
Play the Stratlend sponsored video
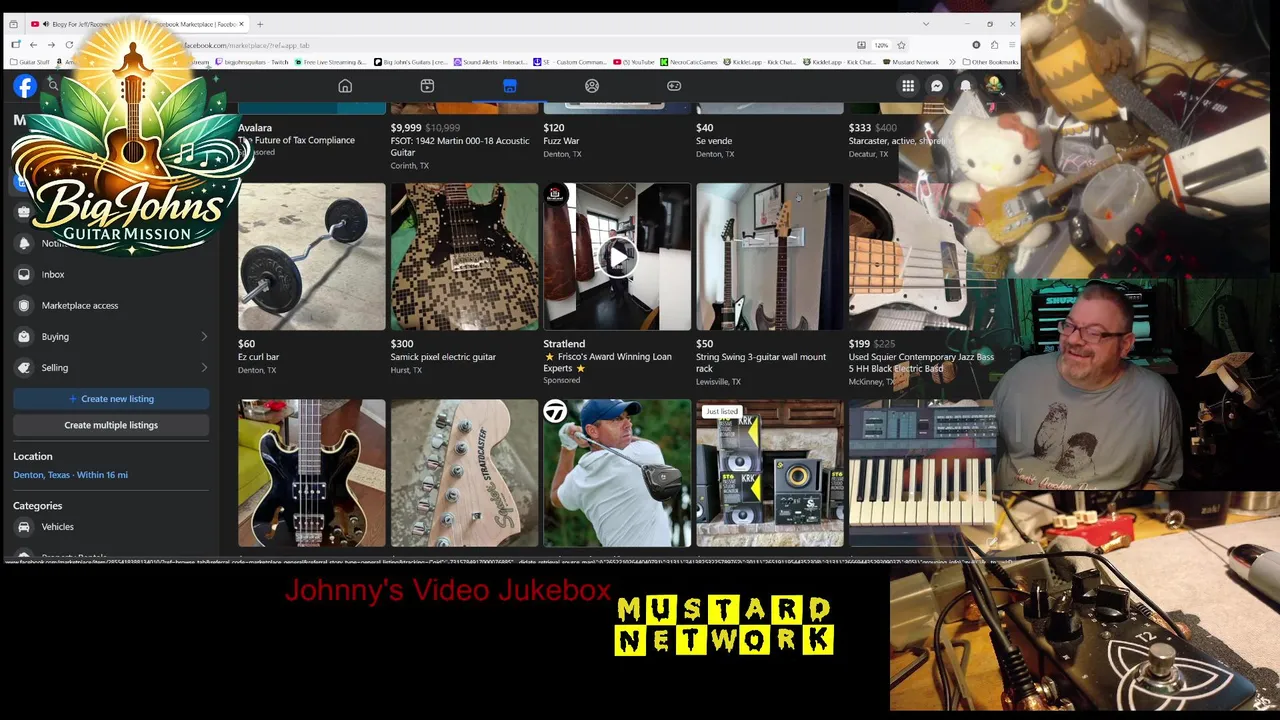(617, 257)
